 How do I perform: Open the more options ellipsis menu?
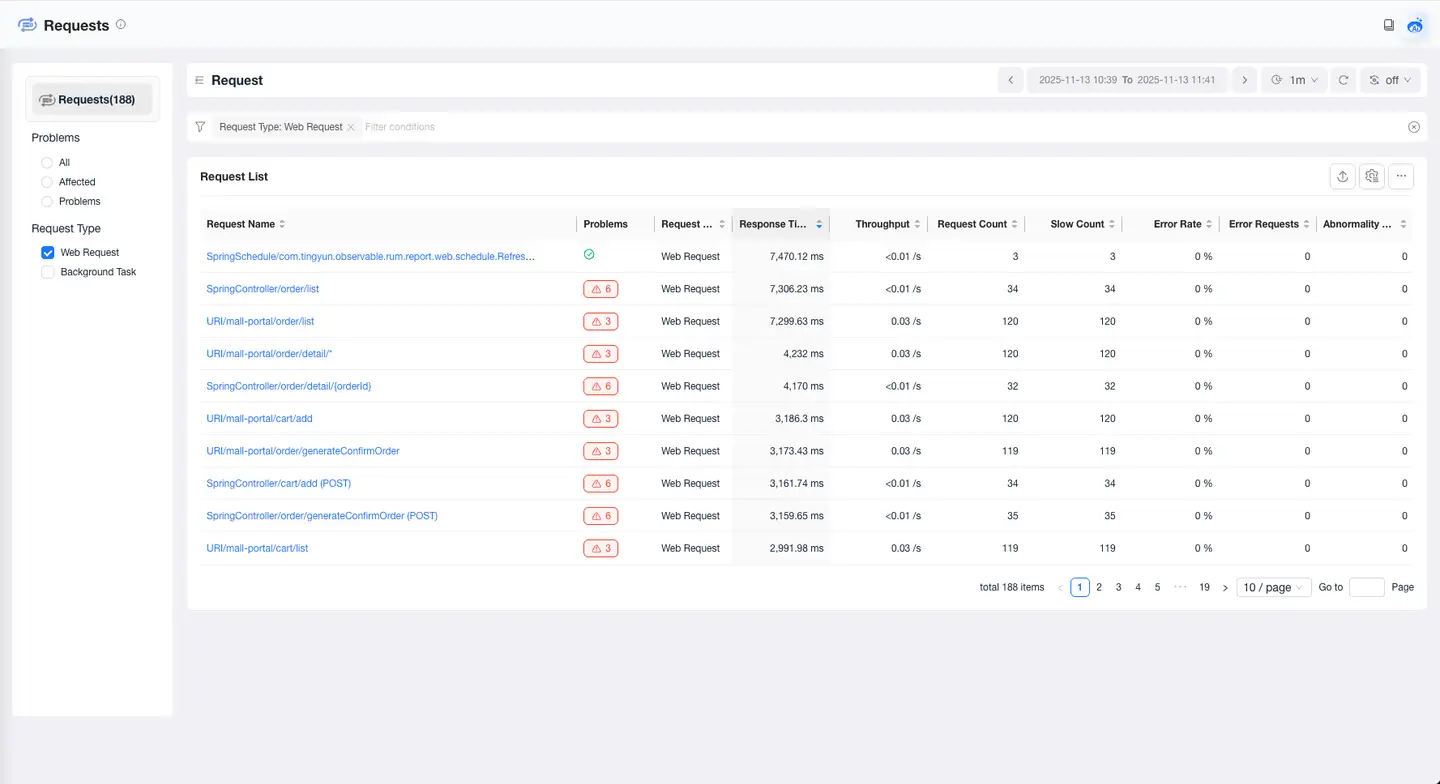[x=1401, y=176]
